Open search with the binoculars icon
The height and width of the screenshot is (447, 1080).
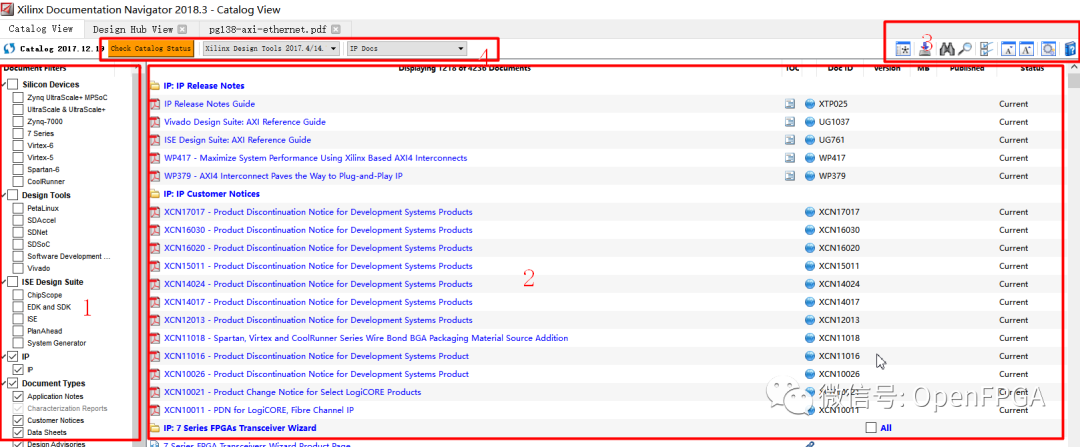pyautogui.click(x=946, y=49)
